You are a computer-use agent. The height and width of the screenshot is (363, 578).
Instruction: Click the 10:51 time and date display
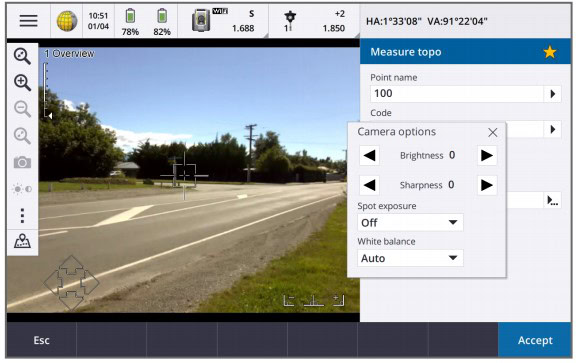[x=98, y=21]
